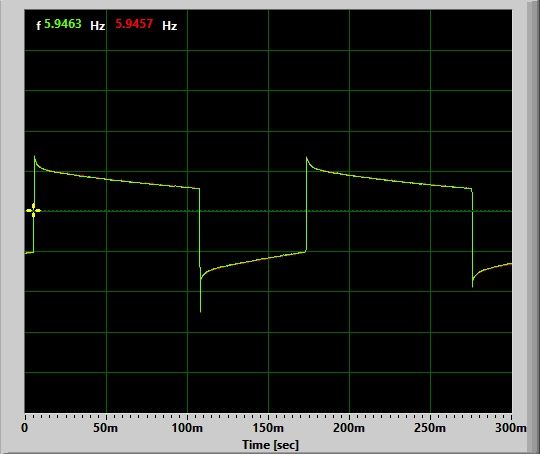Viewport: 540px width, 454px height.
Task: Click the 300m time axis label
Action: (511, 427)
